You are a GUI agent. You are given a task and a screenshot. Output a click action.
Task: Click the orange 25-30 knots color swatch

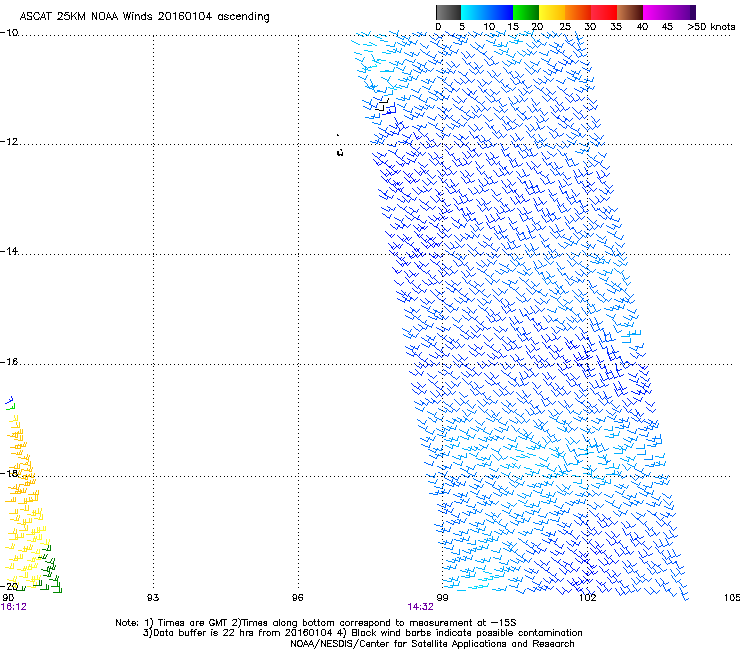pos(578,12)
